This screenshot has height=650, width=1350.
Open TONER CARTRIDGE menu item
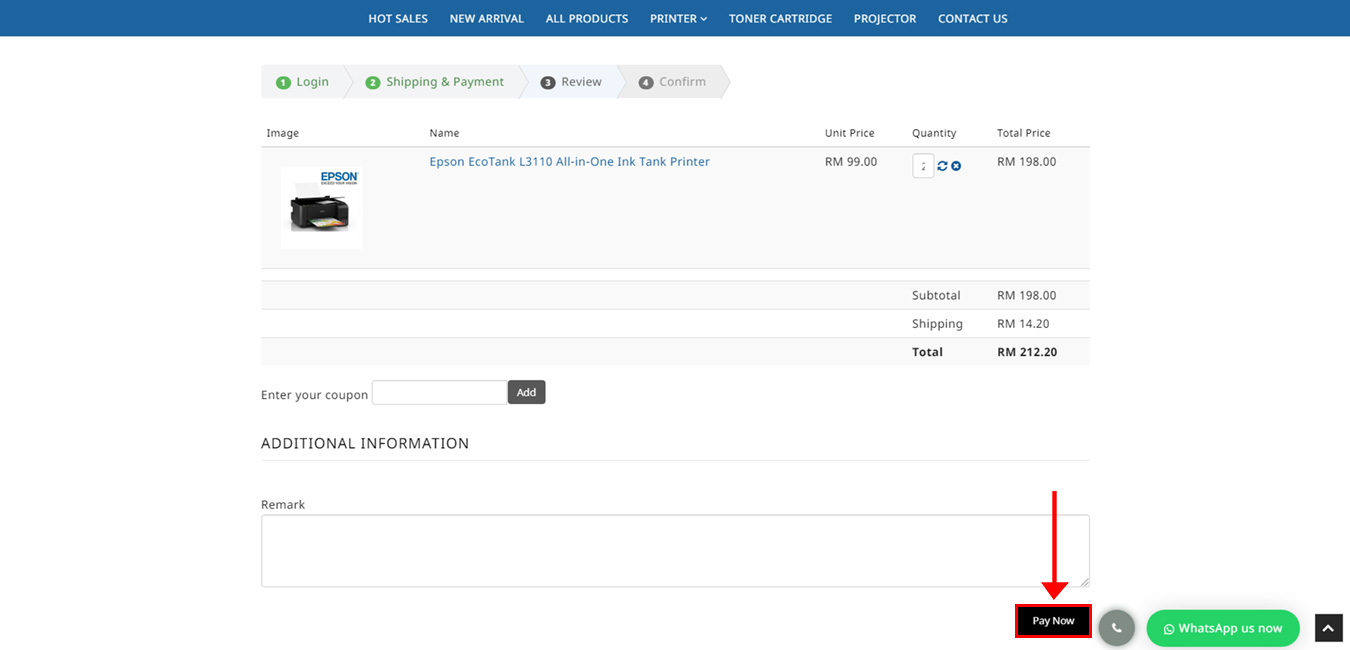tap(780, 18)
